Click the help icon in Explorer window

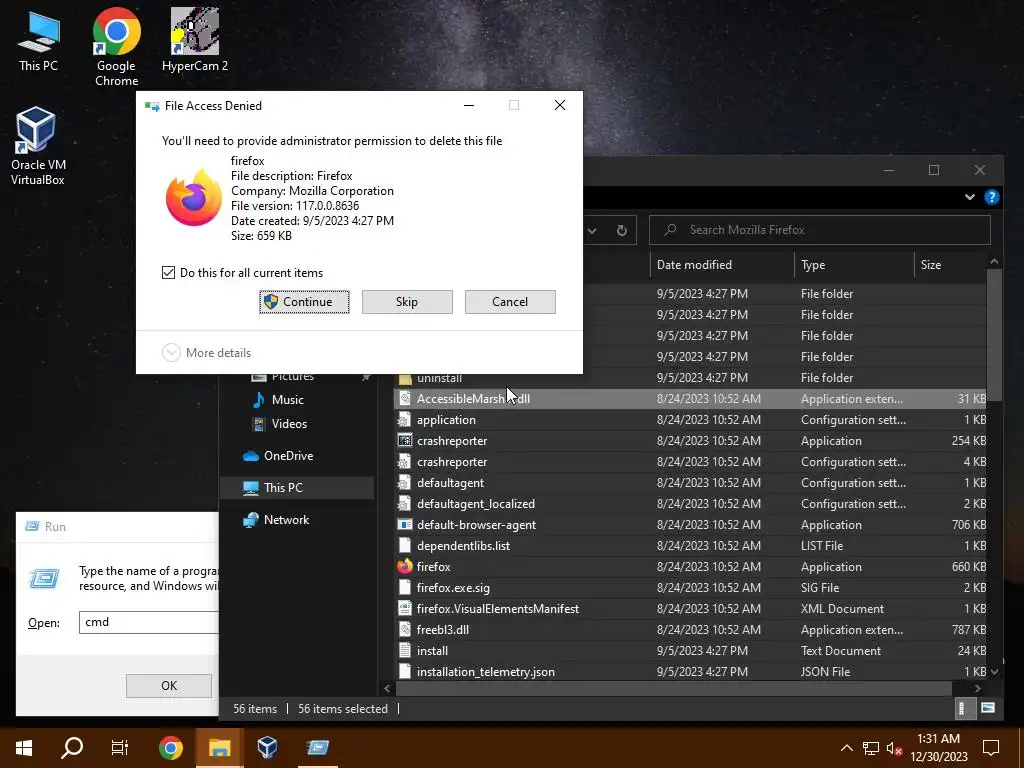pyautogui.click(x=991, y=197)
